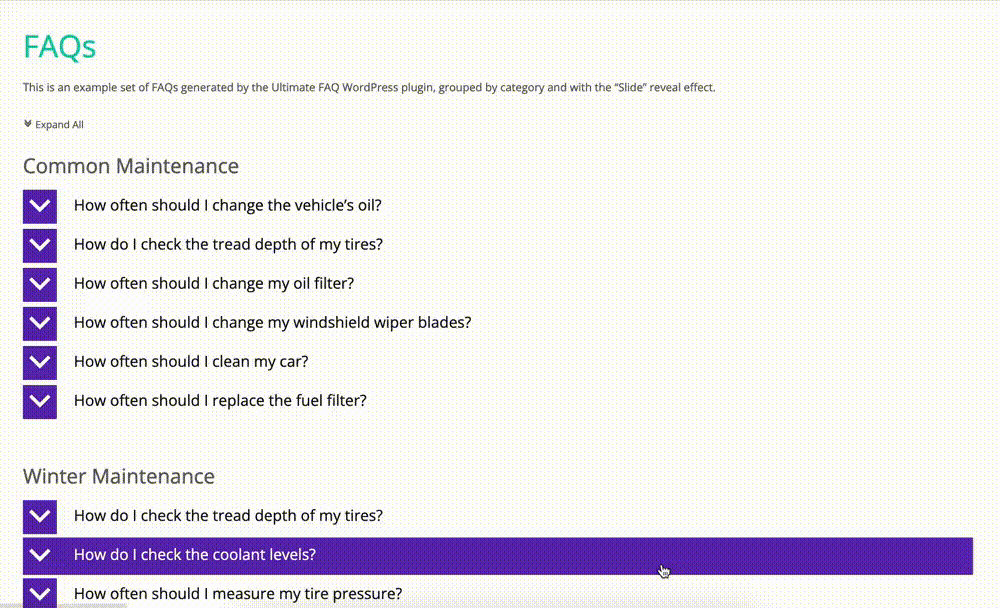The height and width of the screenshot is (608, 1000).
Task: Click chevron icon next to clean my car
Action: click(x=40, y=362)
